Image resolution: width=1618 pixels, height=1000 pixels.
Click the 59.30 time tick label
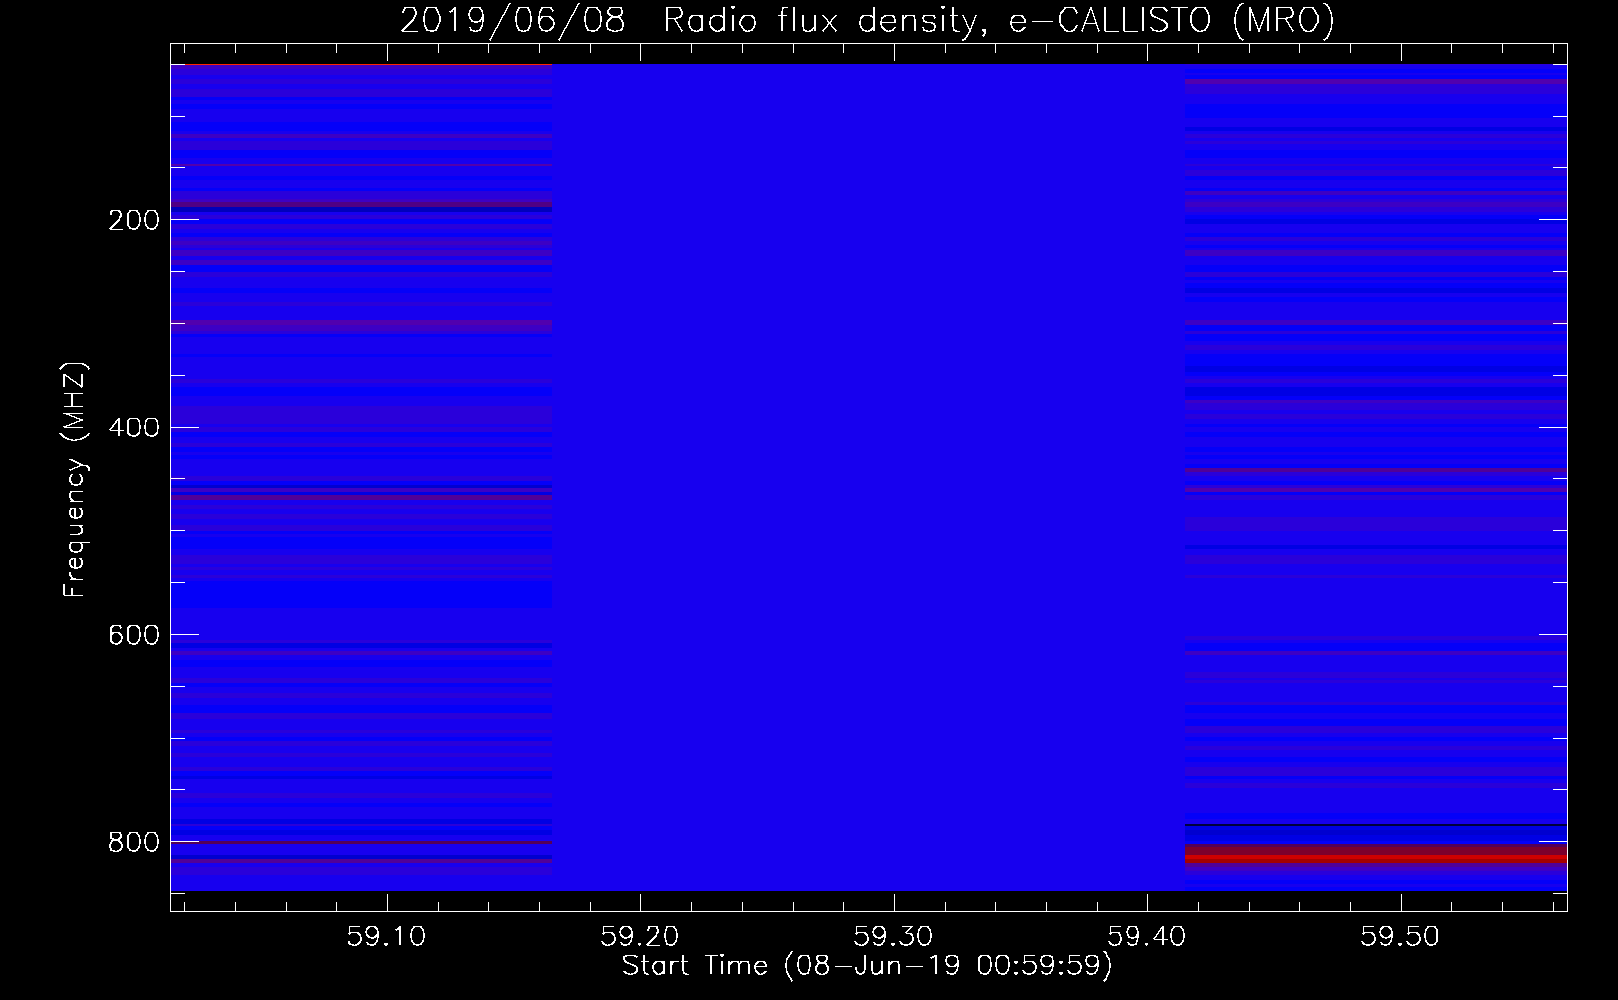(893, 936)
